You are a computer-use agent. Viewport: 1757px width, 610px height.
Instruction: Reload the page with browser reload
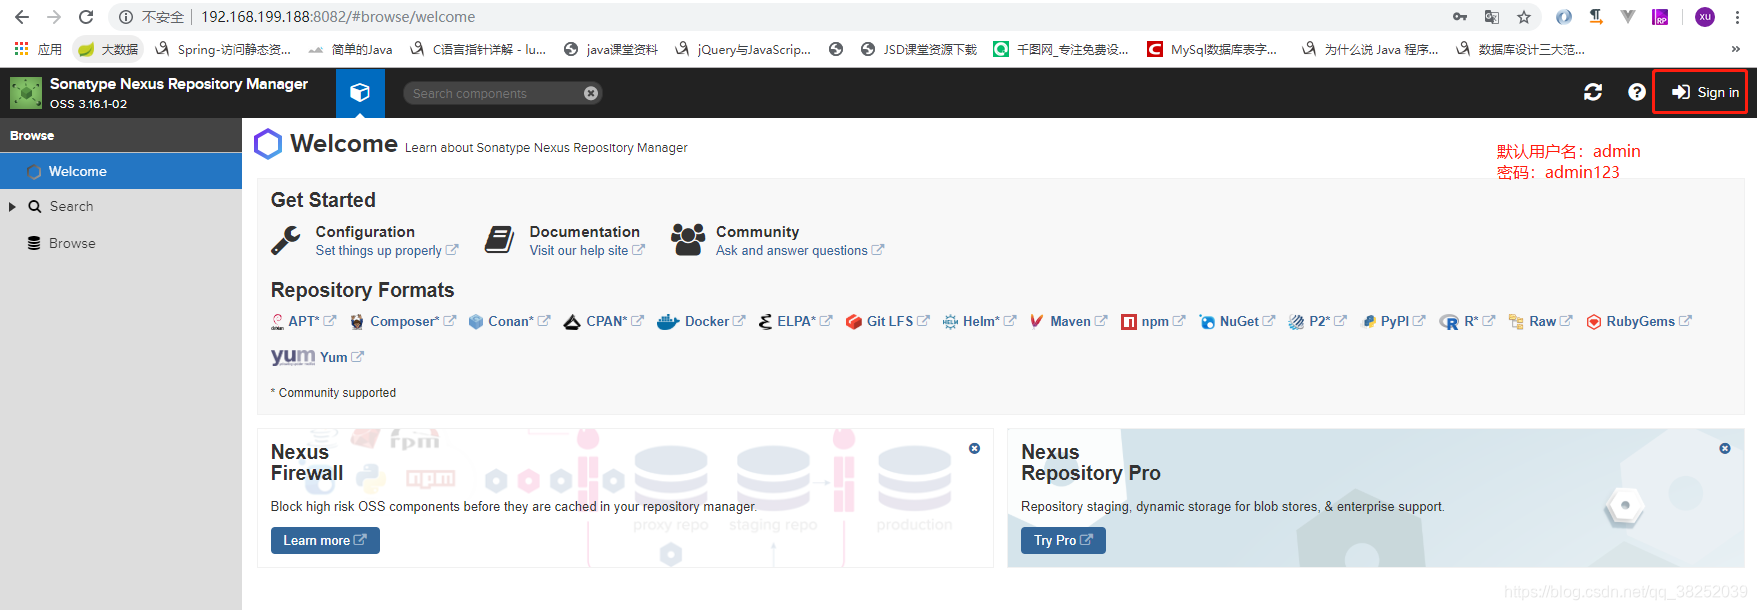pyautogui.click(x=86, y=17)
